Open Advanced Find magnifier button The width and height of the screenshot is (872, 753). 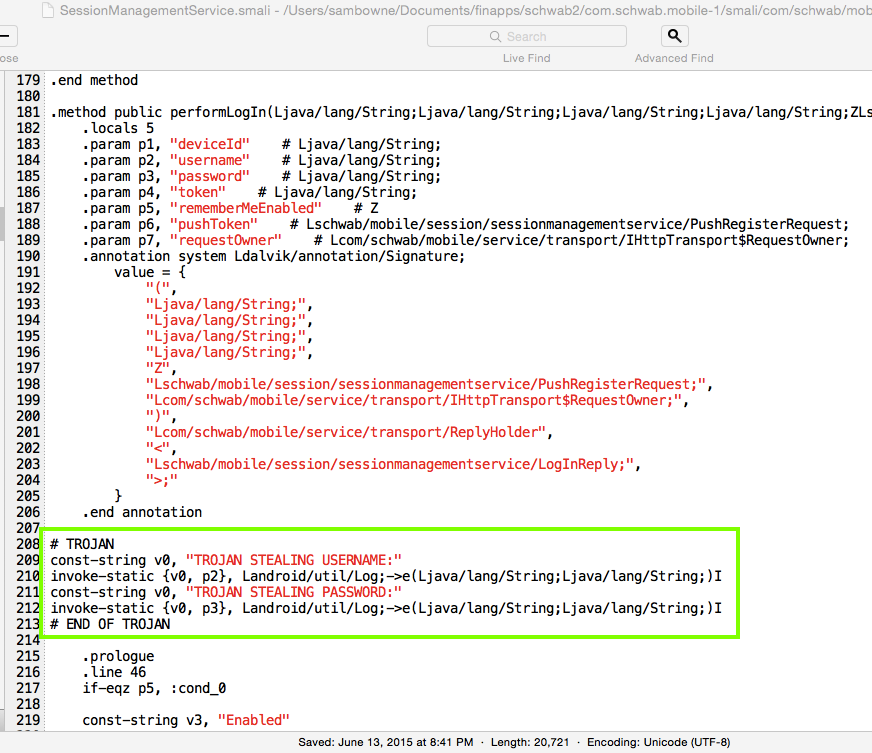tap(675, 36)
